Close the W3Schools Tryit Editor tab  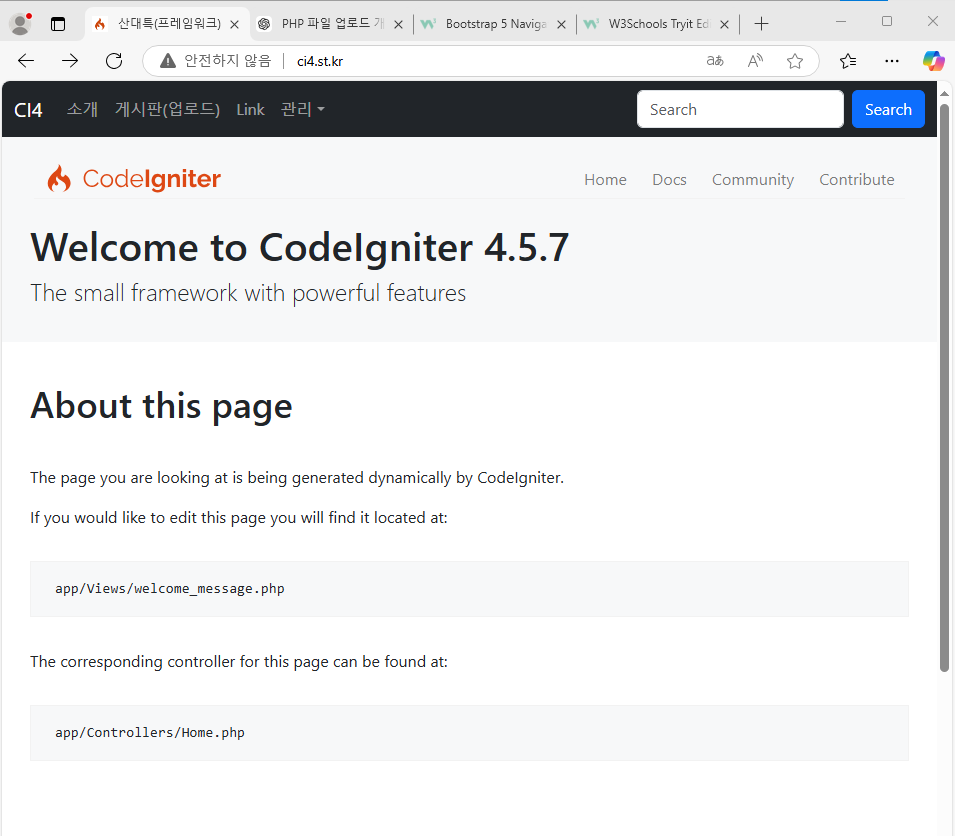(724, 25)
